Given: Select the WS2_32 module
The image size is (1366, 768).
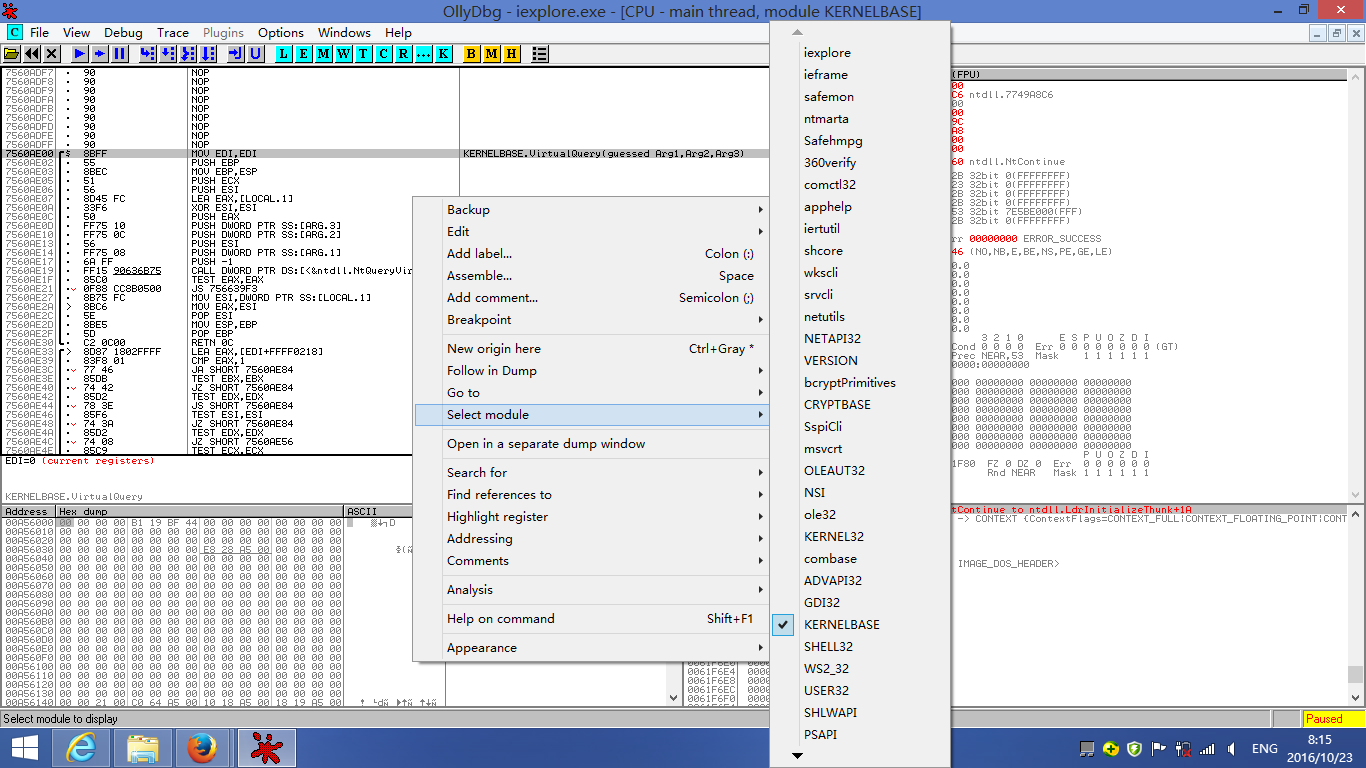Looking at the screenshot, I should tap(860, 669).
